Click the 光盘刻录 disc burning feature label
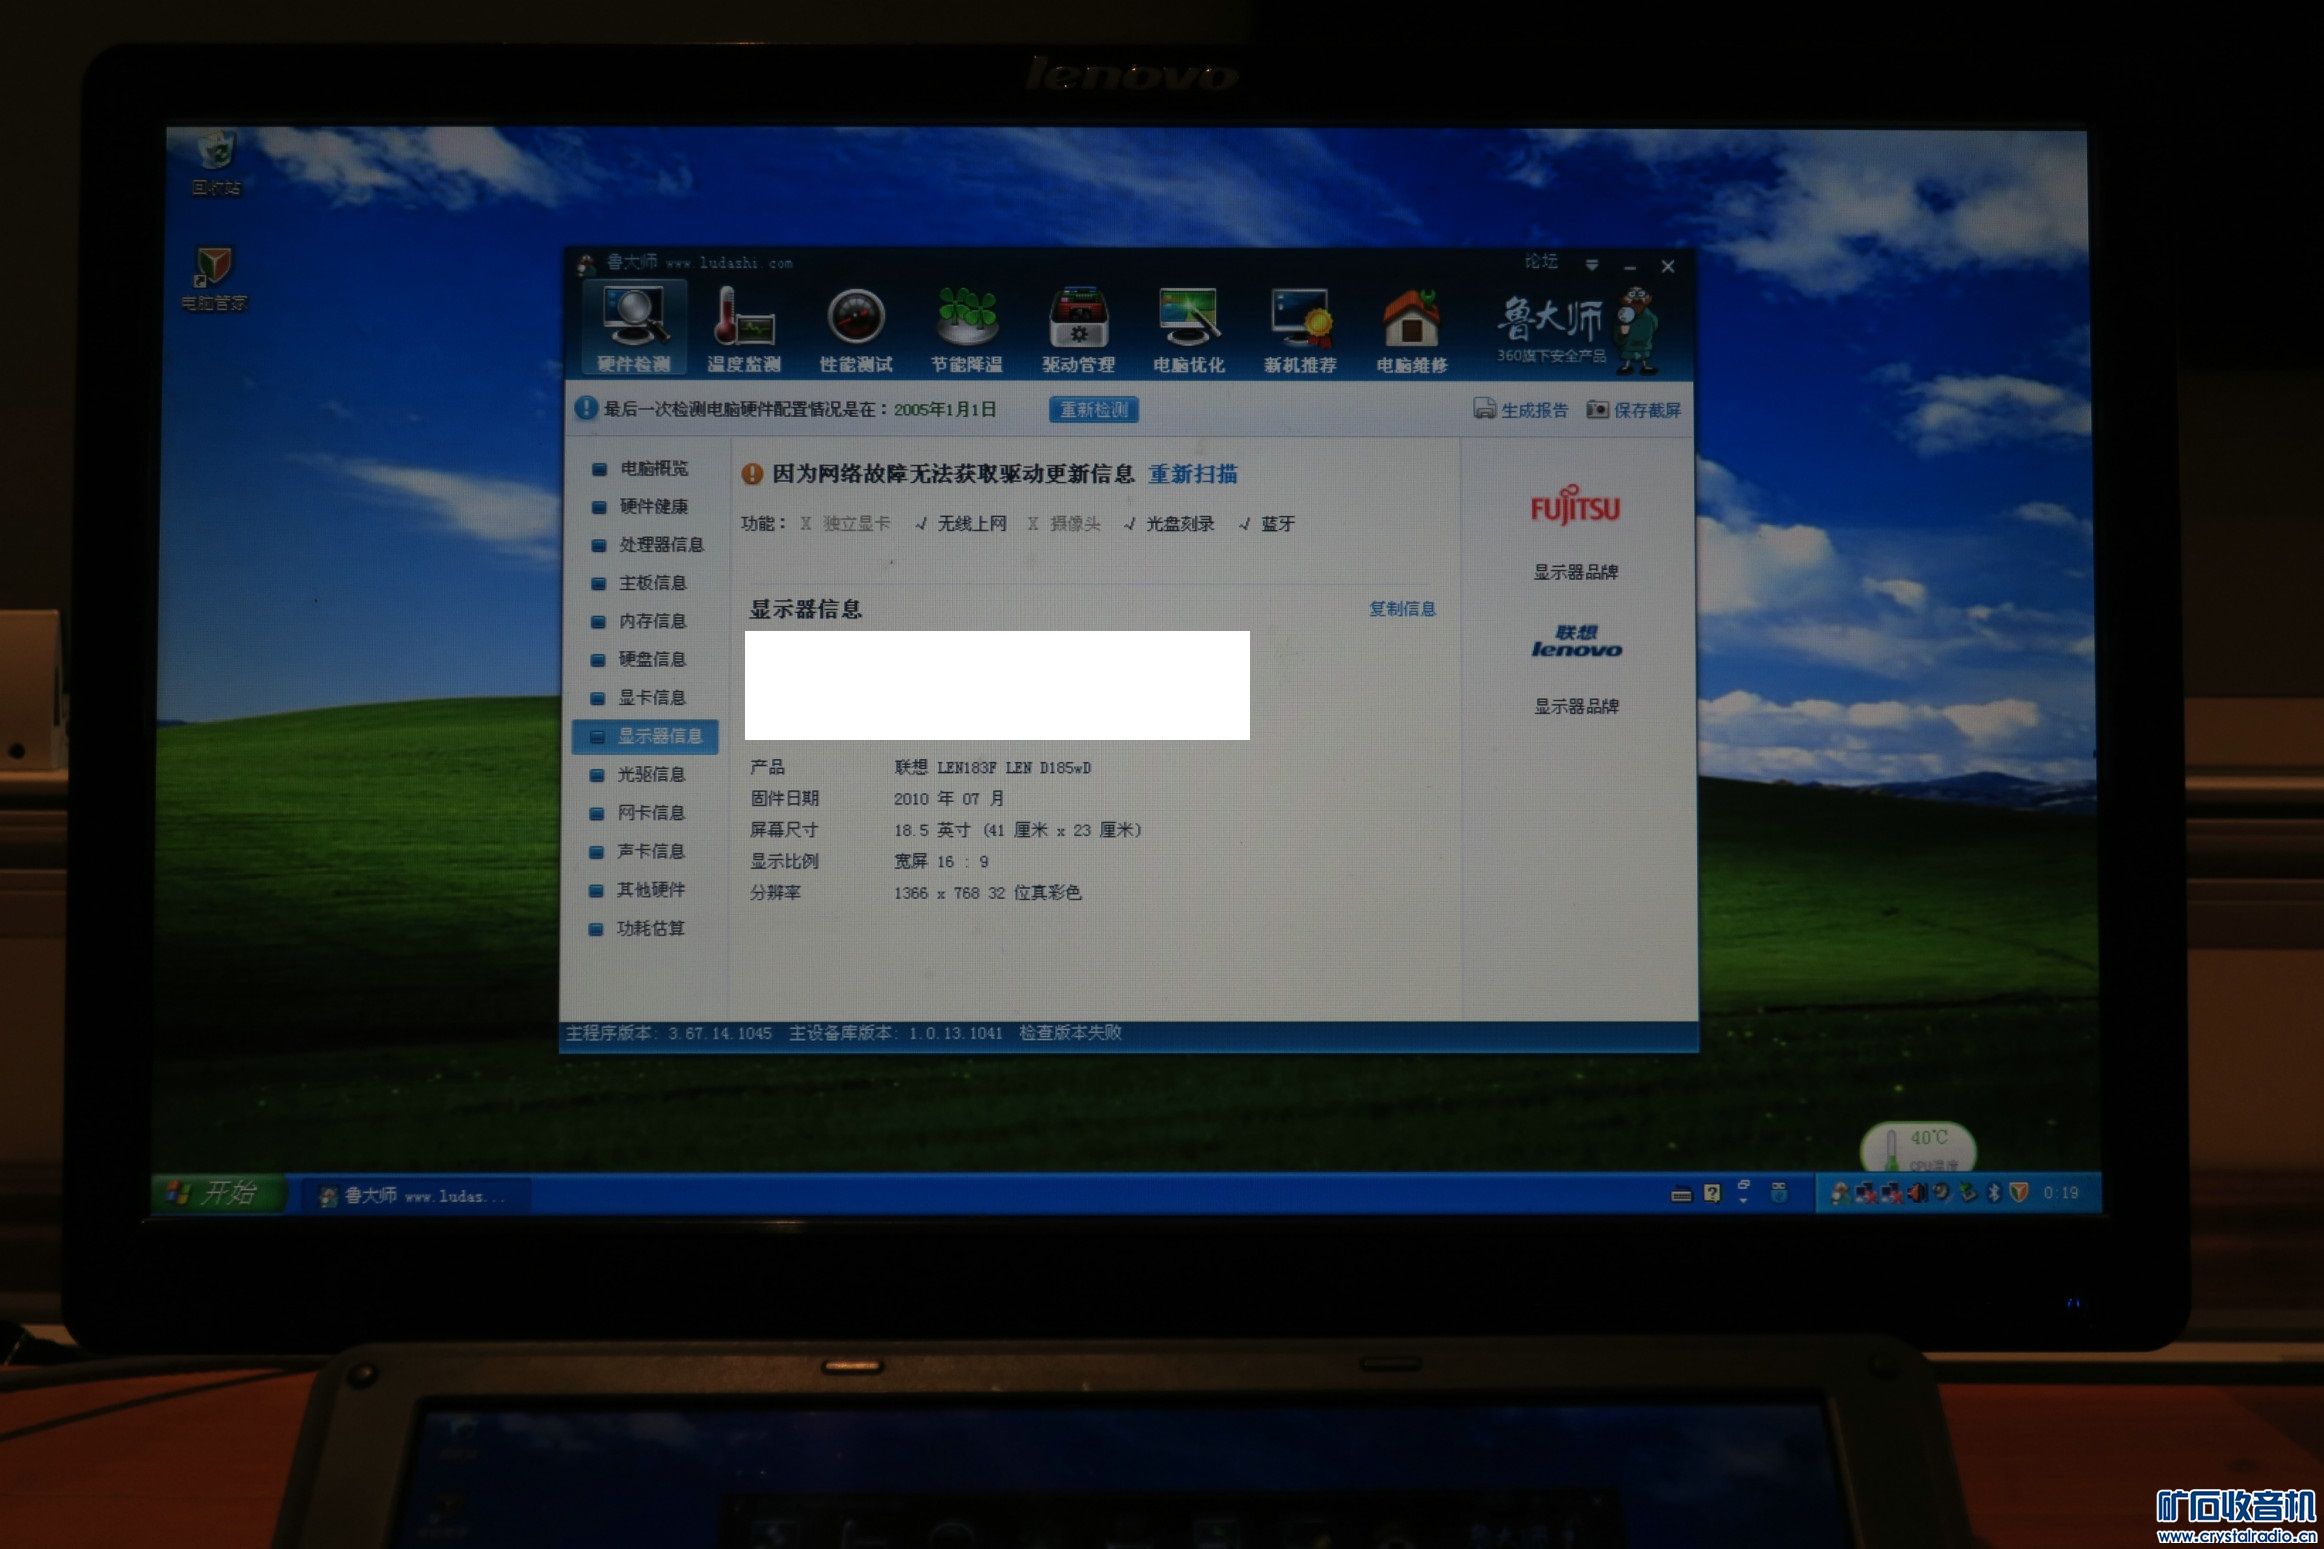 click(x=1180, y=524)
